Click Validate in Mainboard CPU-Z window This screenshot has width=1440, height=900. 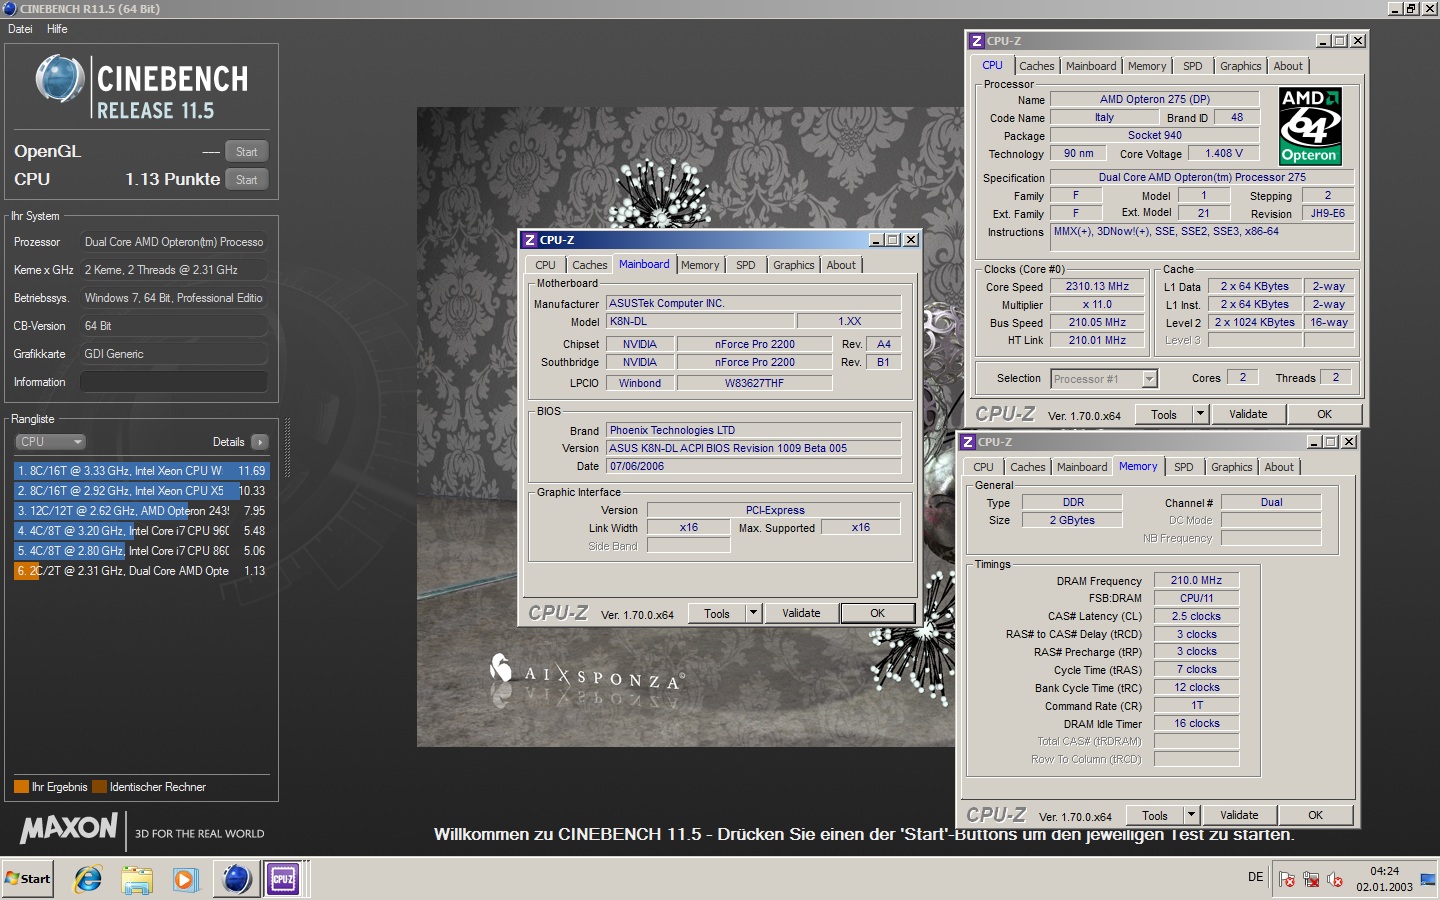click(x=801, y=614)
